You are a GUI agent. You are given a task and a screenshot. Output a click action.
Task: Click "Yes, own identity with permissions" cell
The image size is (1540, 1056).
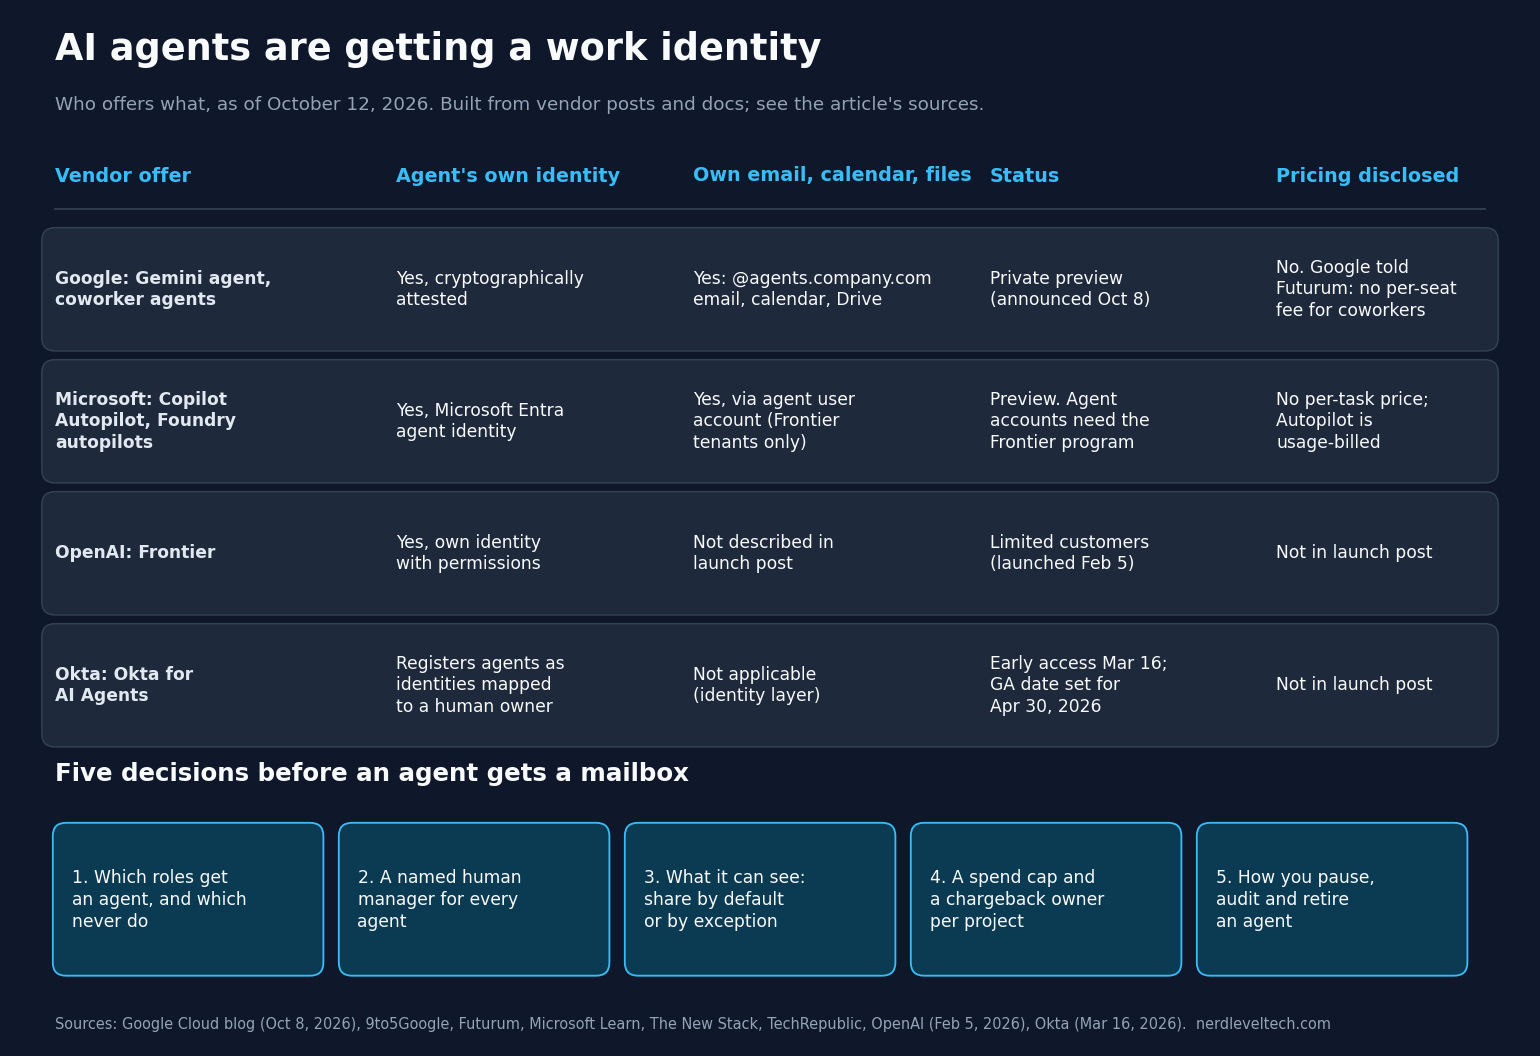(468, 553)
